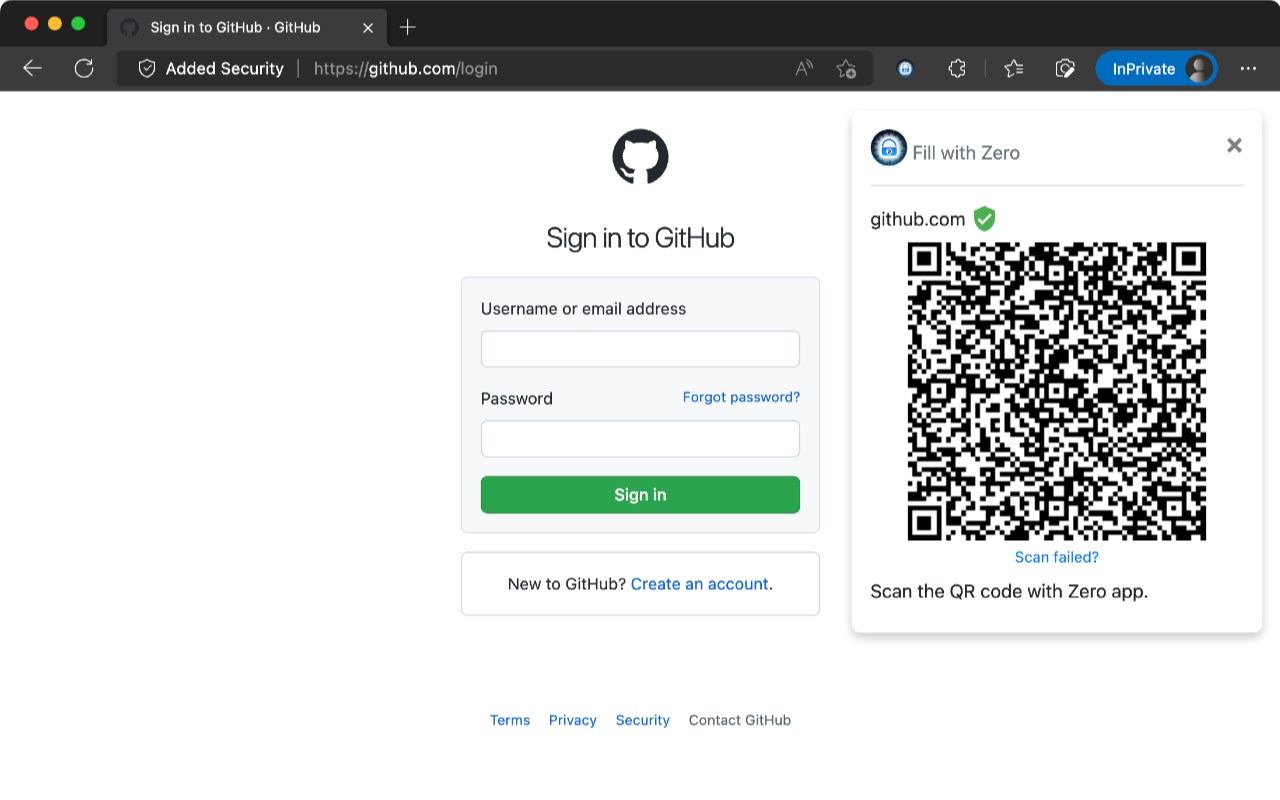Viewport: 1280px width, 800px height.
Task: Click the Read Aloud icon in the address bar
Action: pos(804,68)
